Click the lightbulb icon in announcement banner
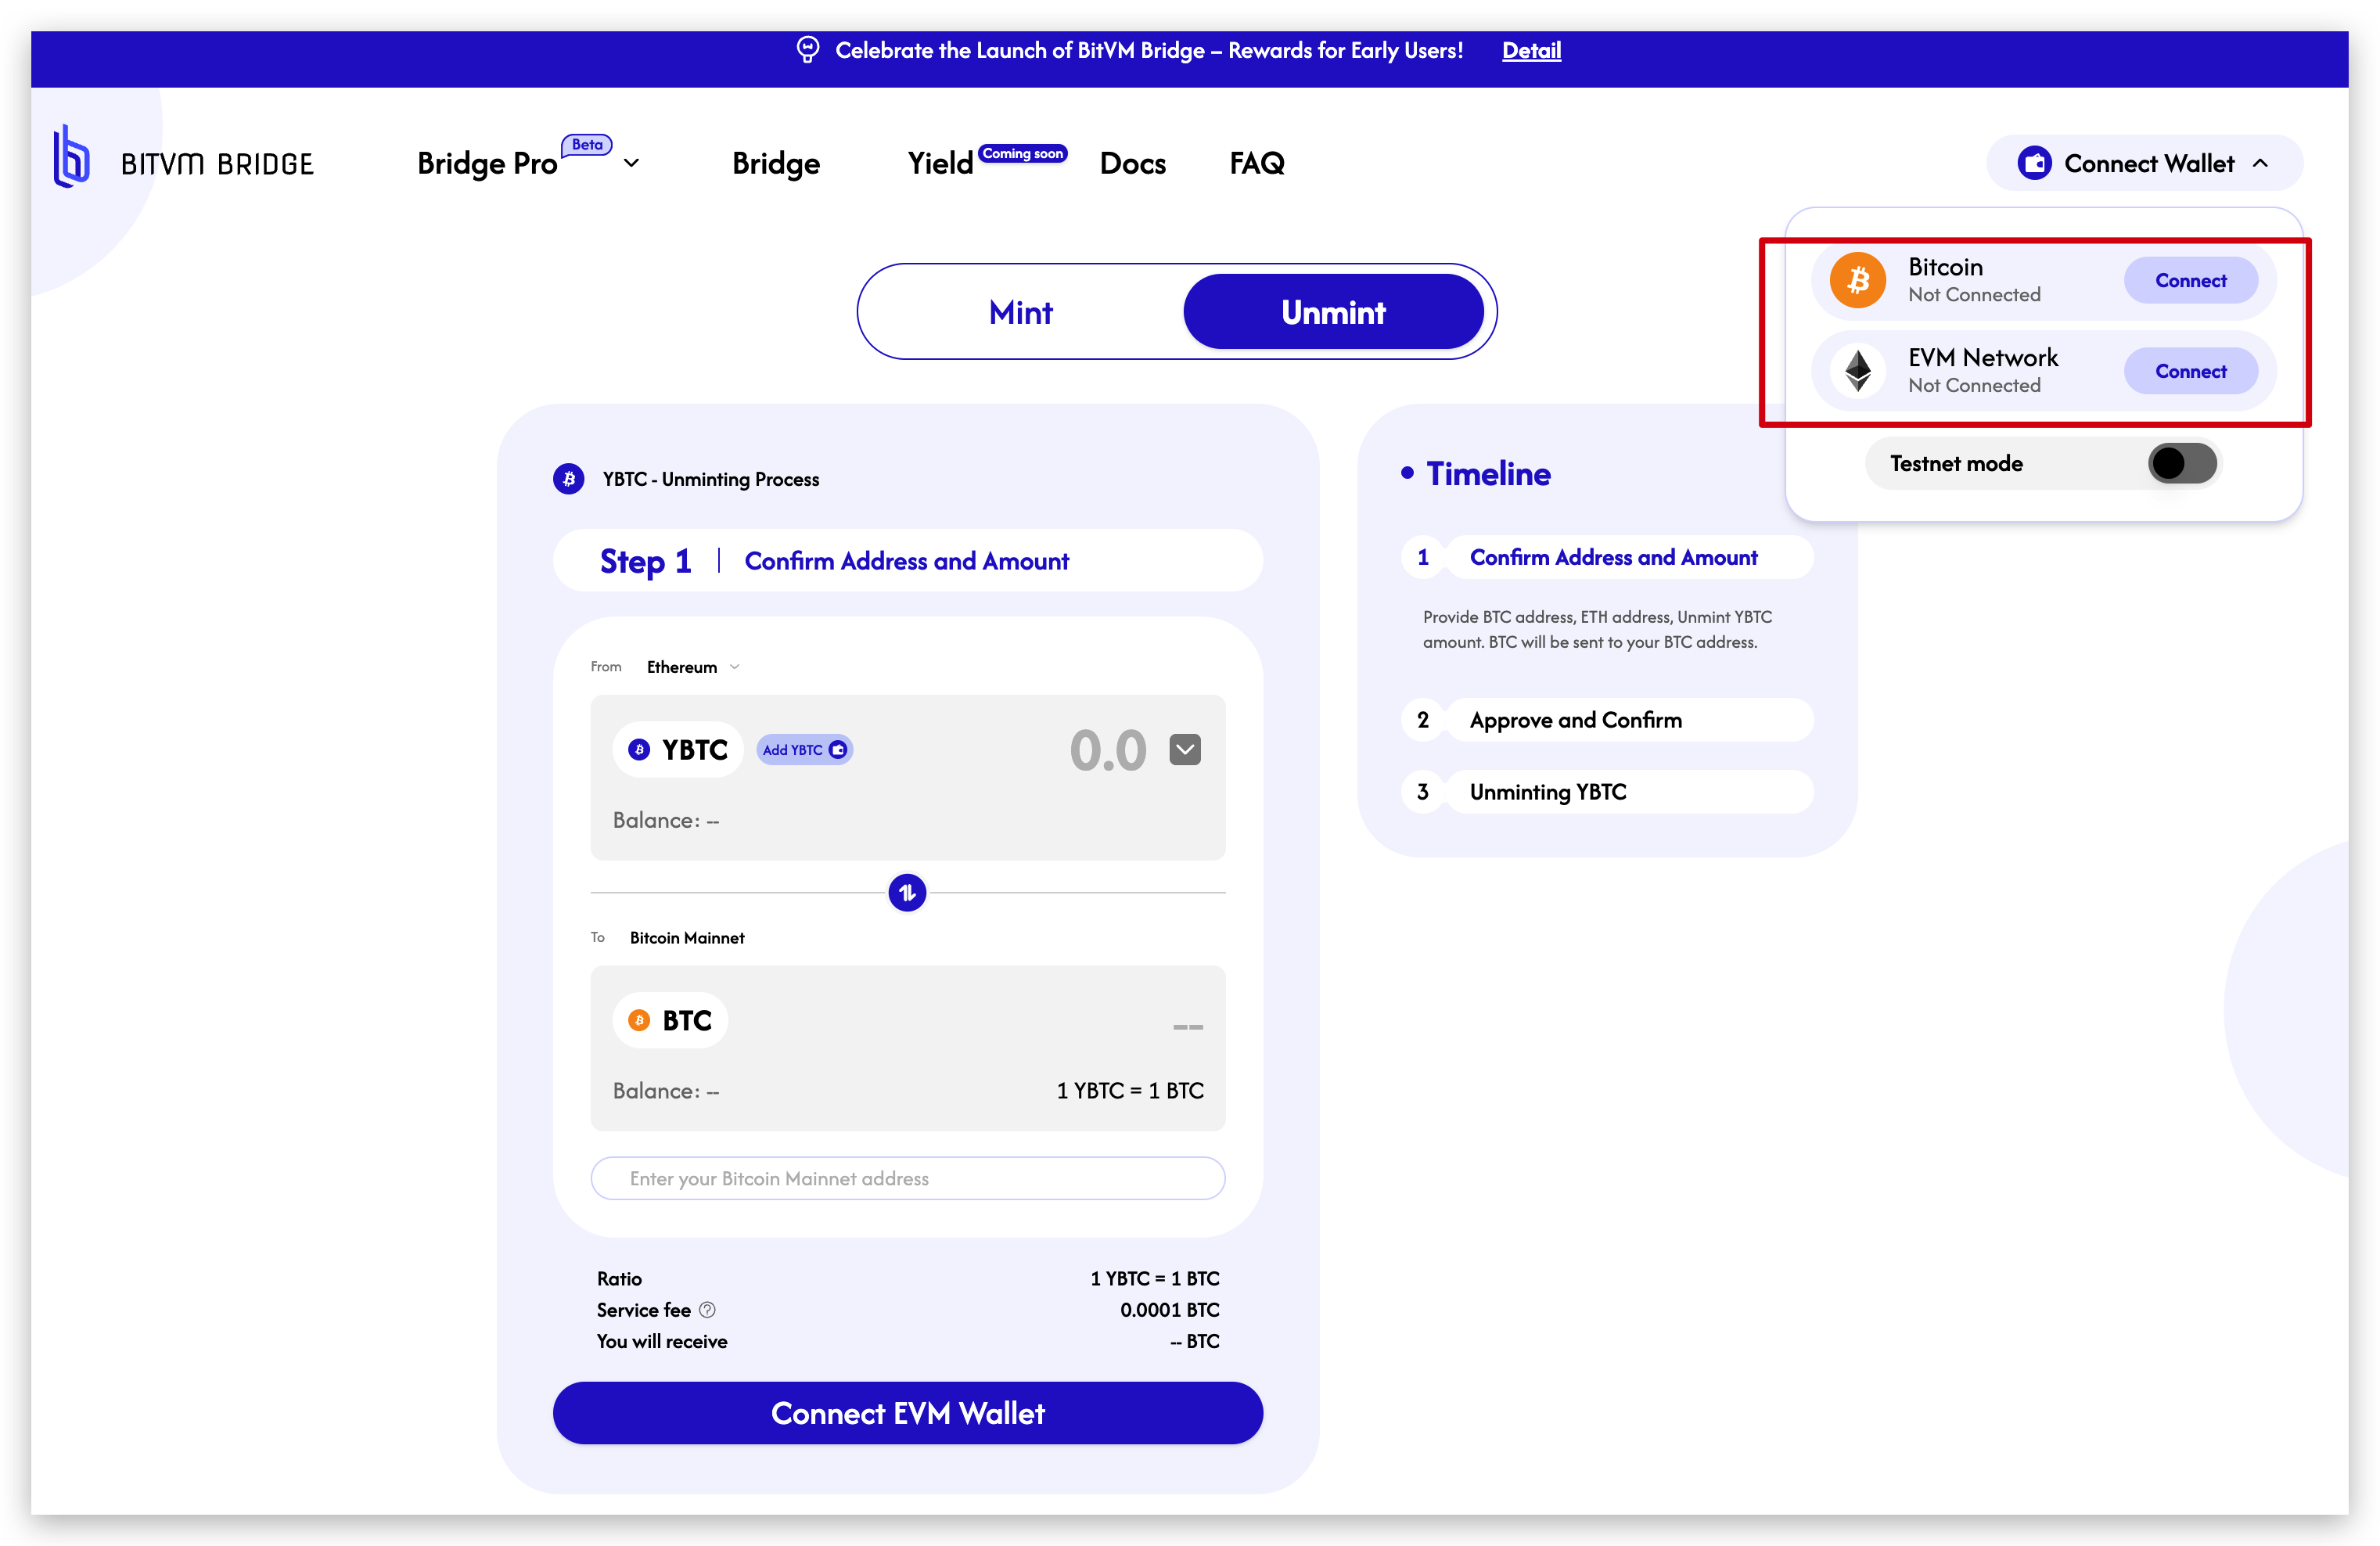 pyautogui.click(x=808, y=50)
